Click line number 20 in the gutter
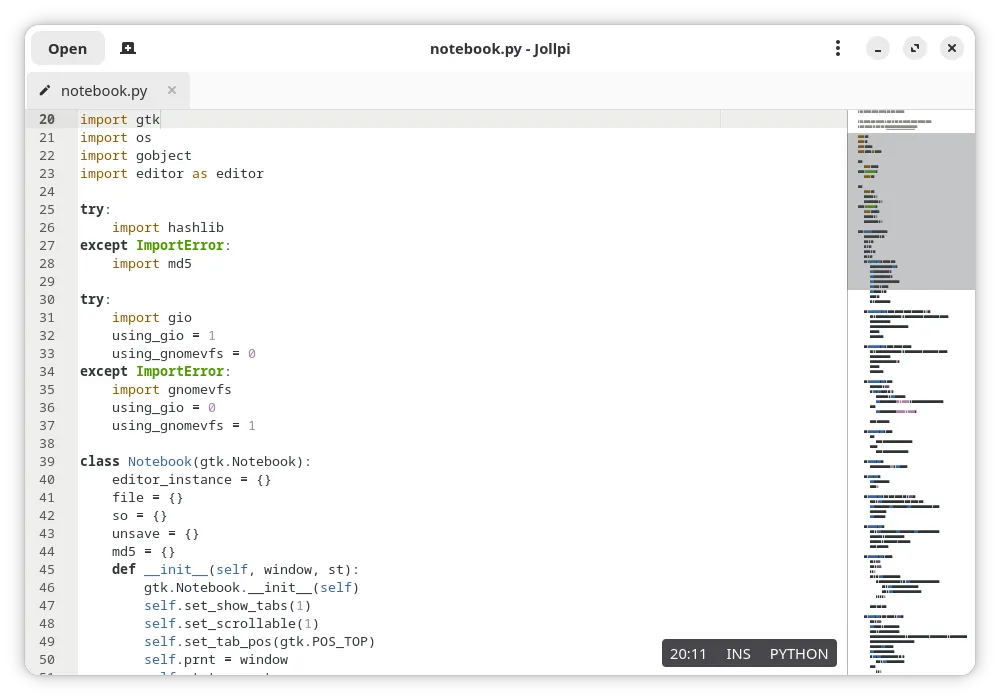 pyautogui.click(x=47, y=119)
